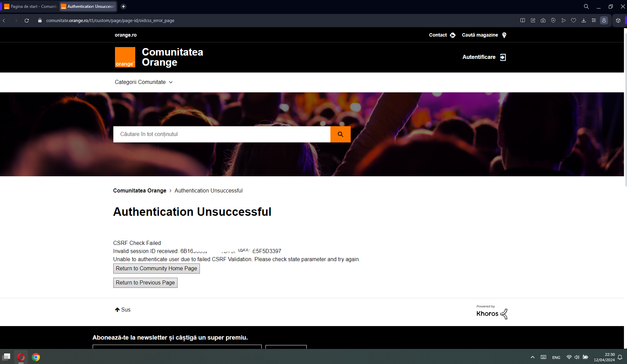627x364 pixels.
Task: Click Comunitatea Orange breadcrumb link
Action: (140, 191)
